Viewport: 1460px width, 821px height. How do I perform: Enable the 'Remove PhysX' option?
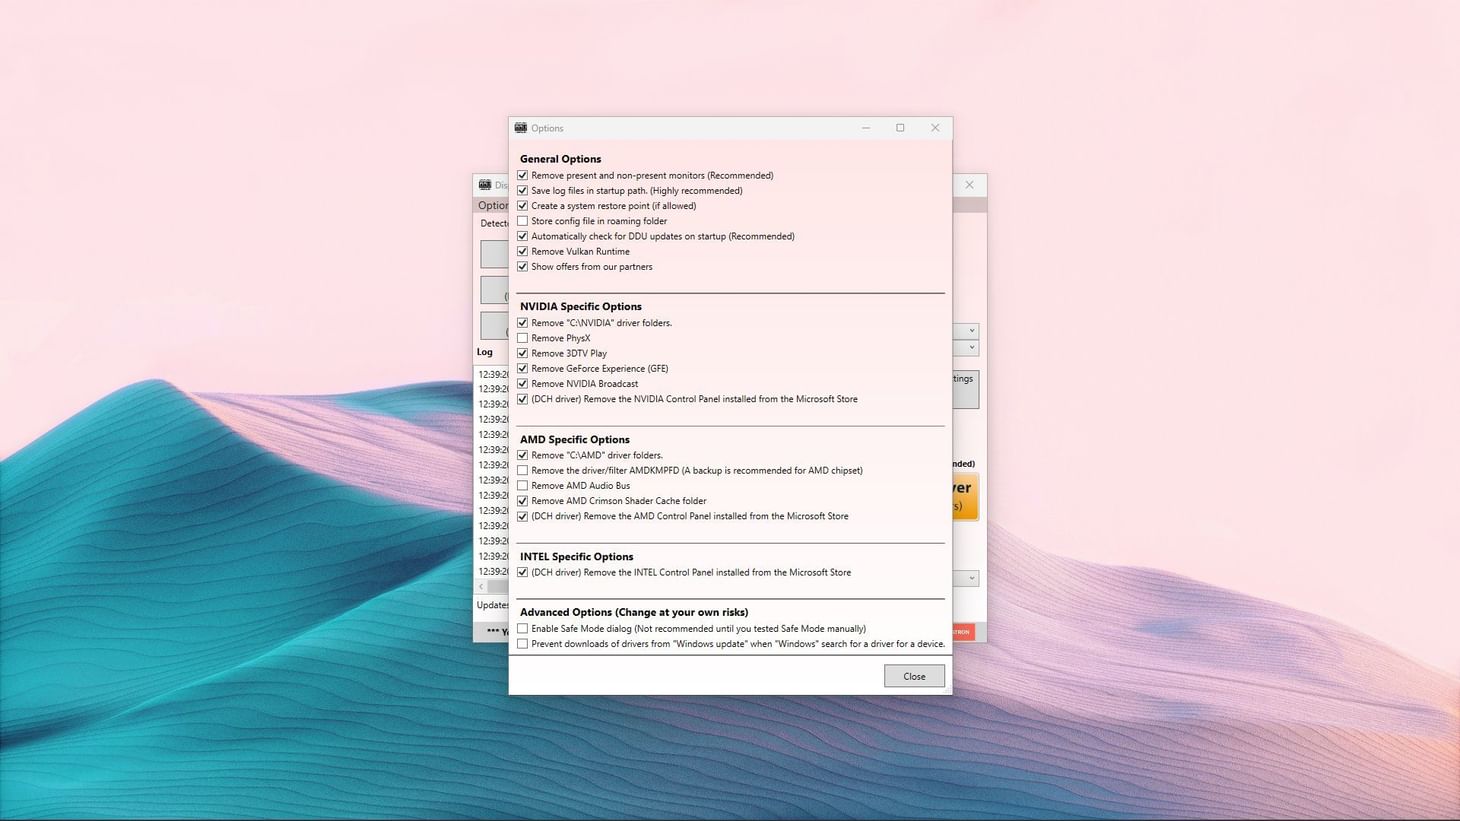(523, 338)
